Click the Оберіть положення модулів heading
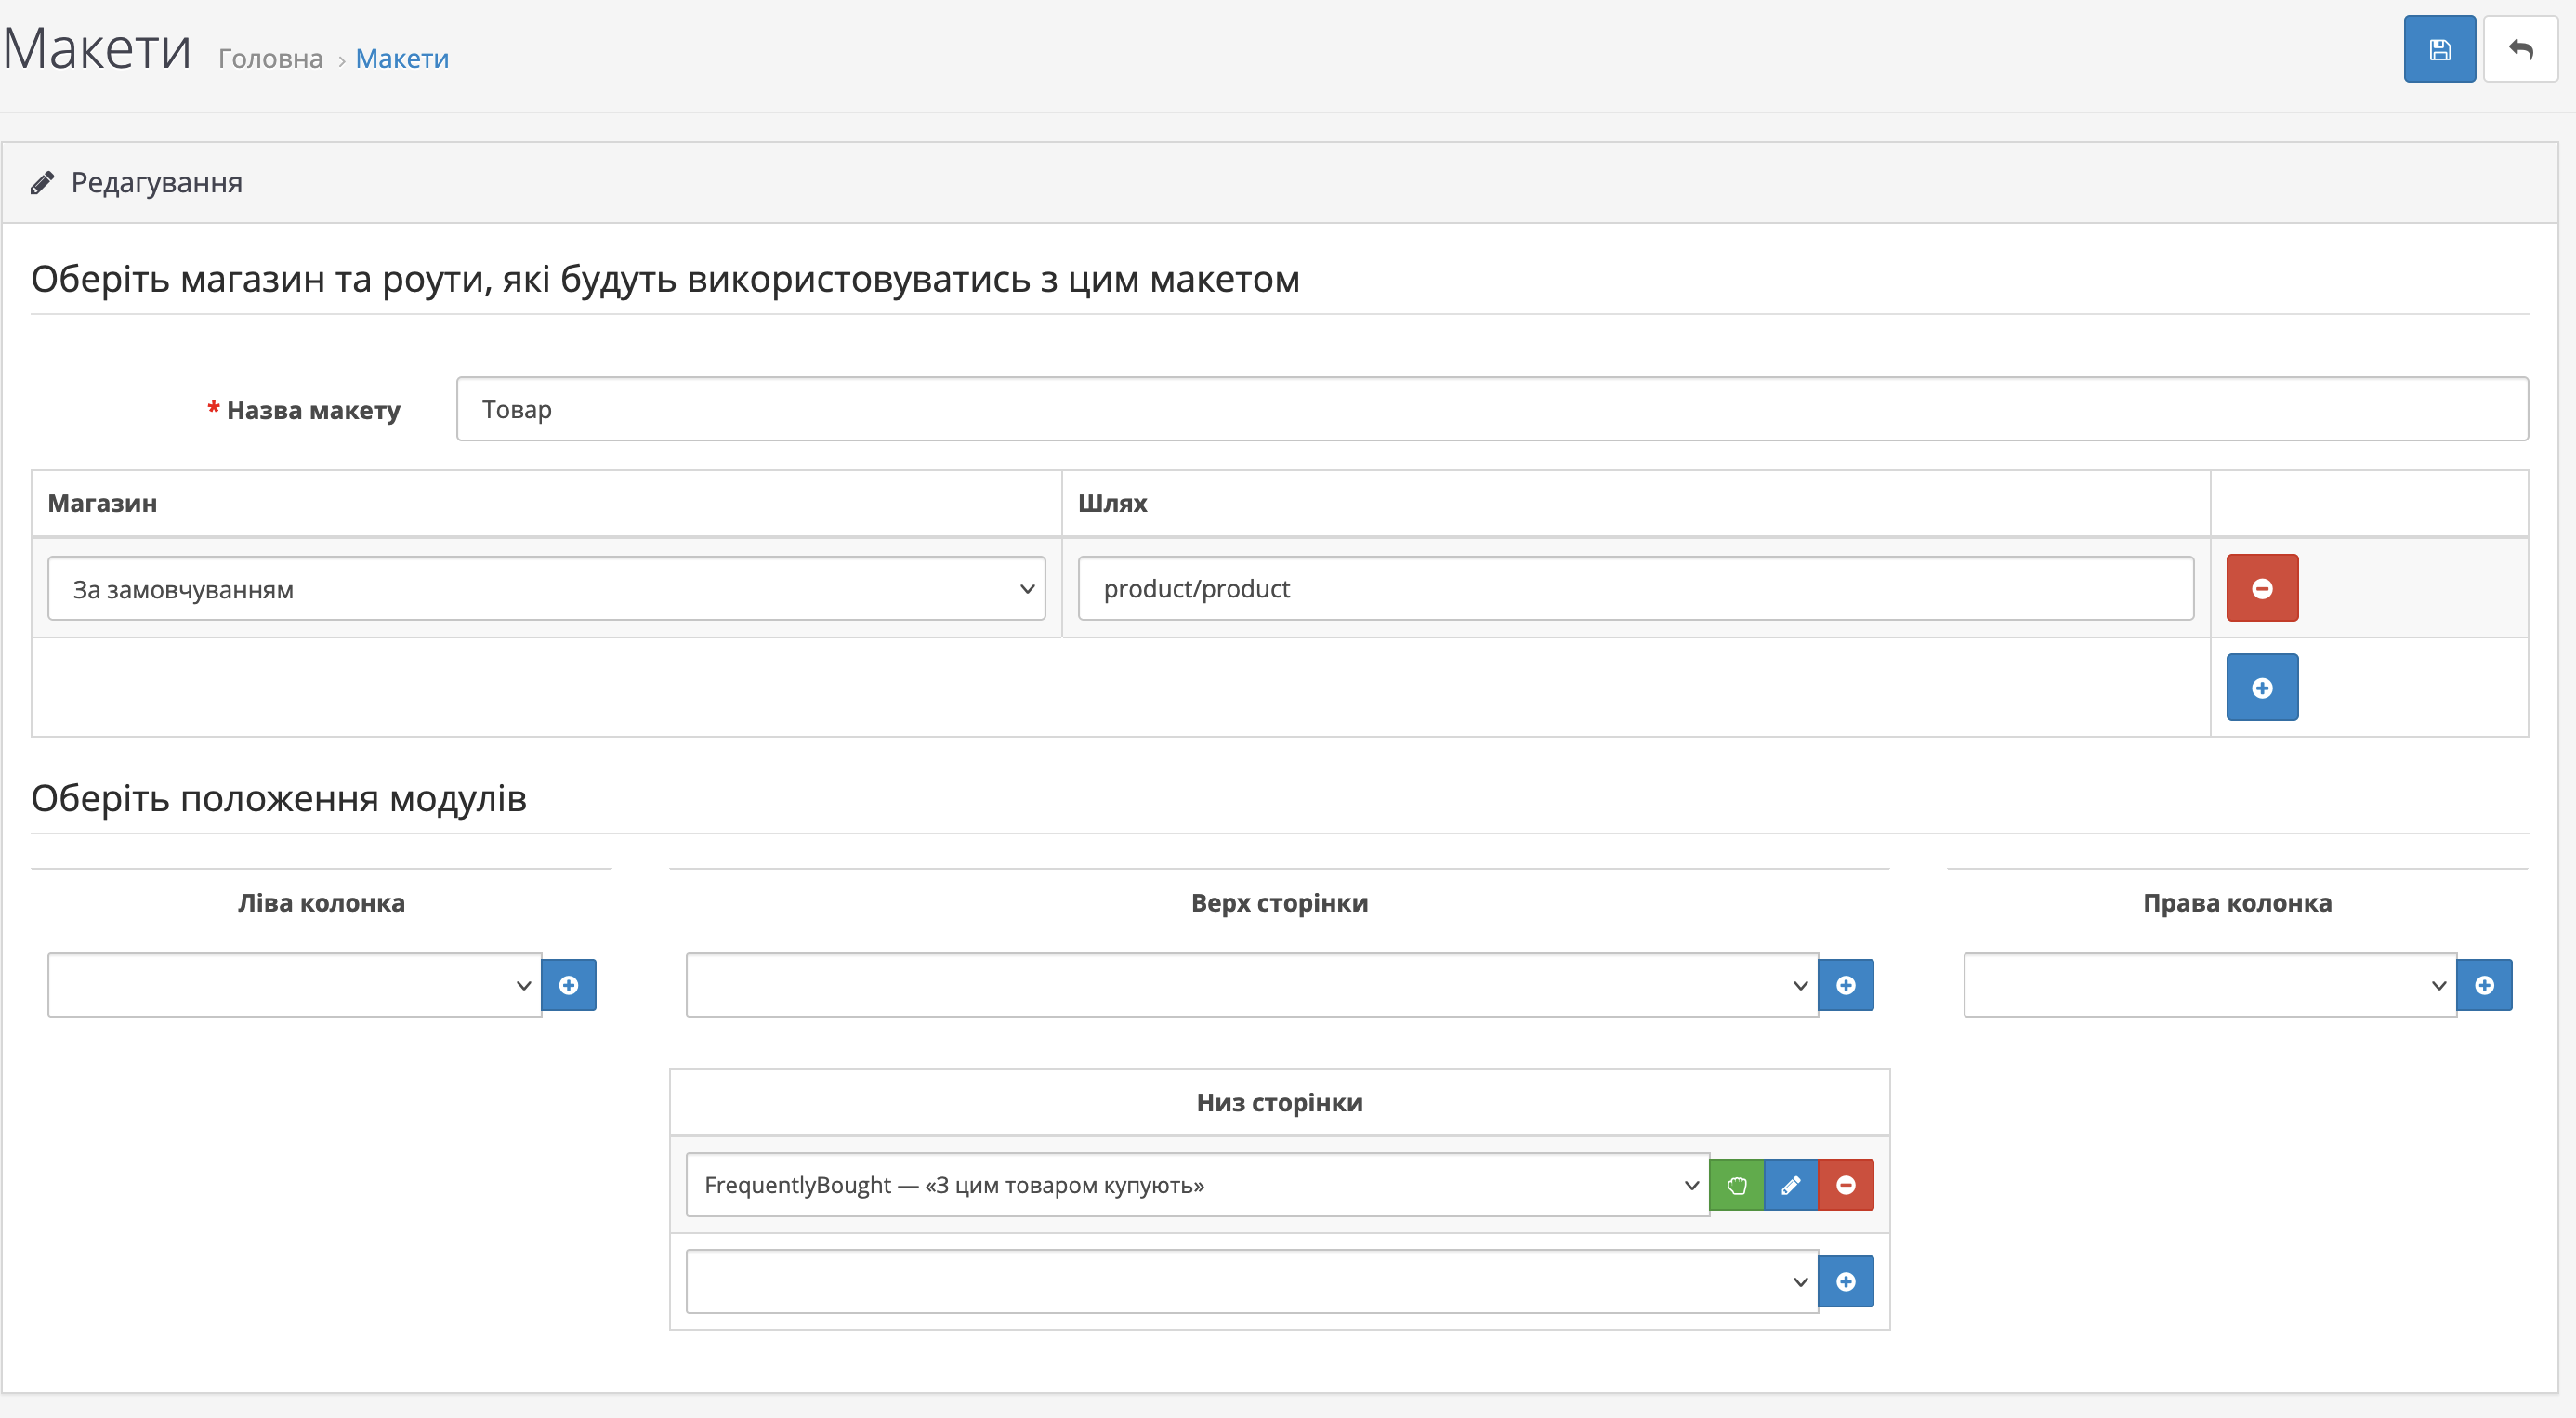 click(x=279, y=799)
